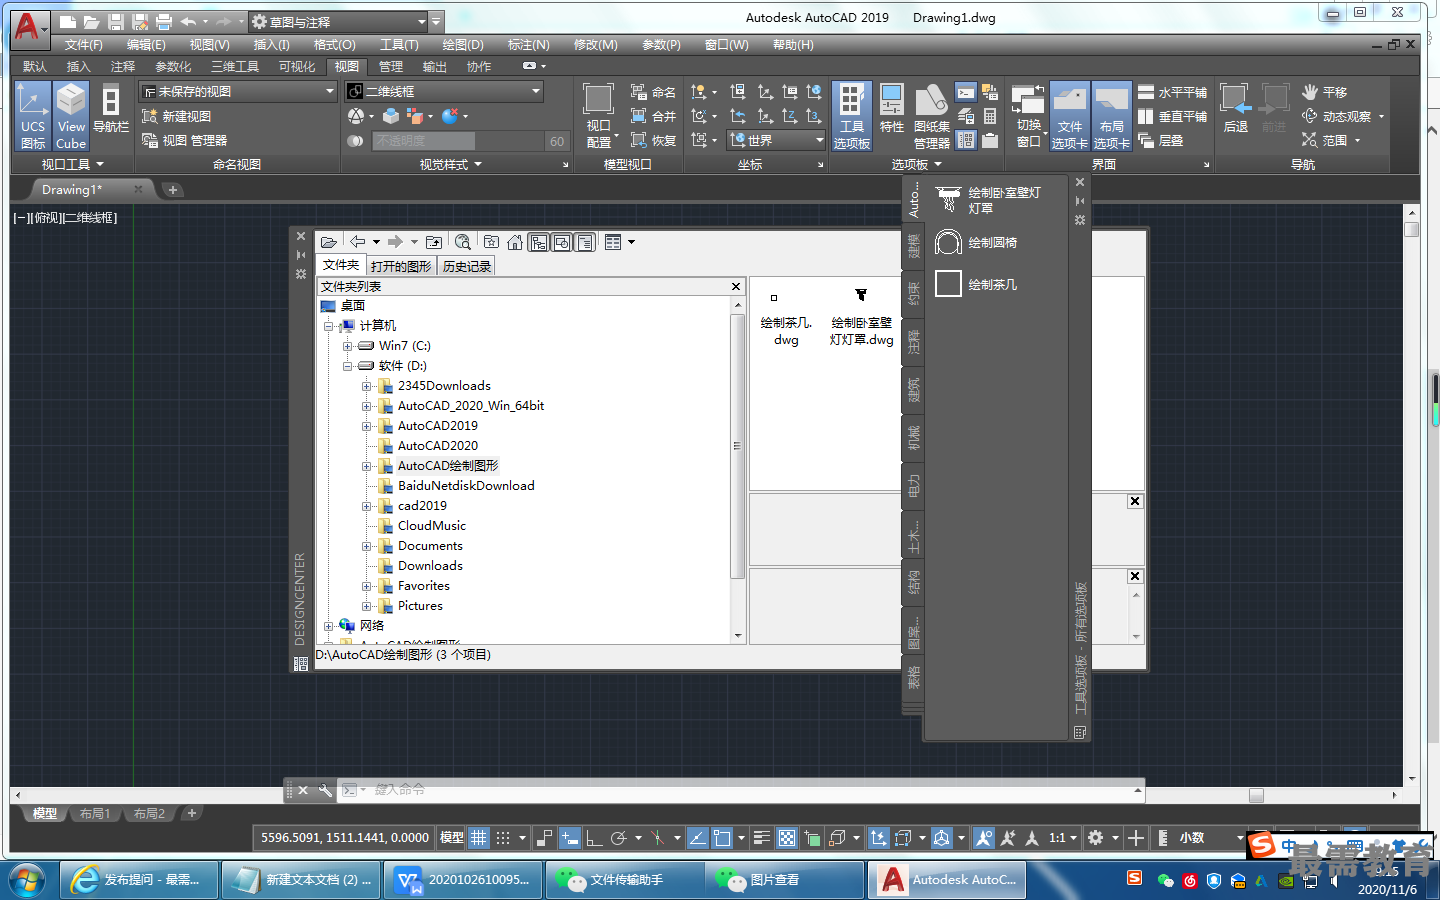Select the 绘制茶几.dwg file thumbnail
Image resolution: width=1440 pixels, height=900 pixels.
786,320
